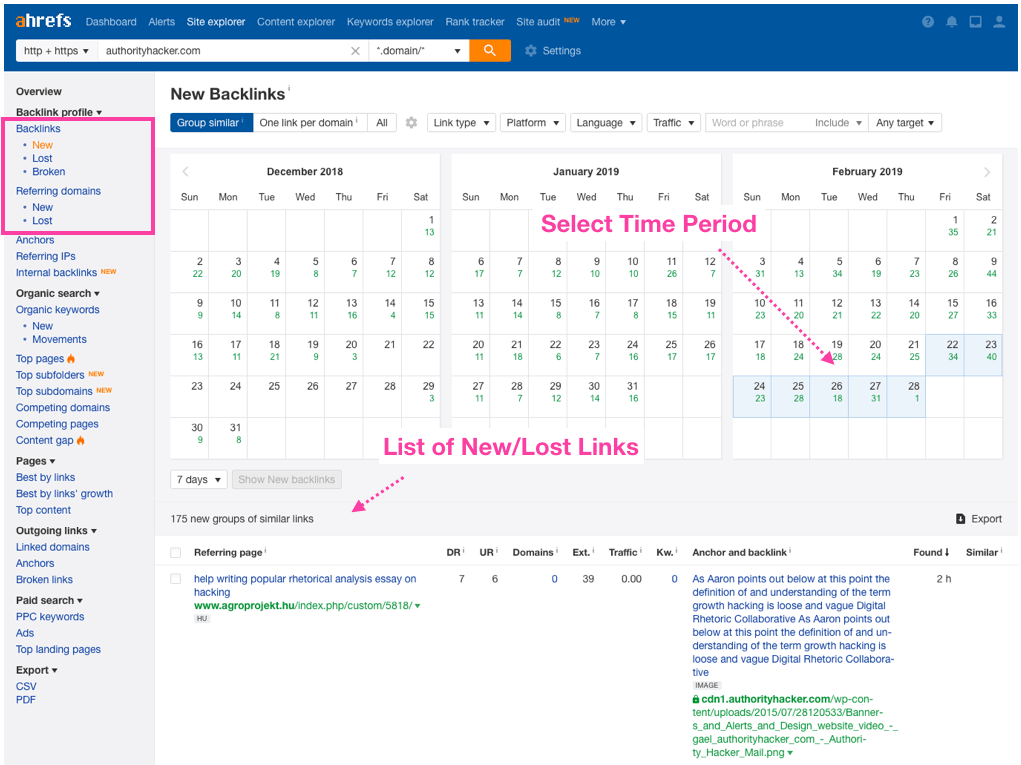1021x765 pixels.
Task: Open Linked domains in sidebar
Action: pyautogui.click(x=53, y=547)
